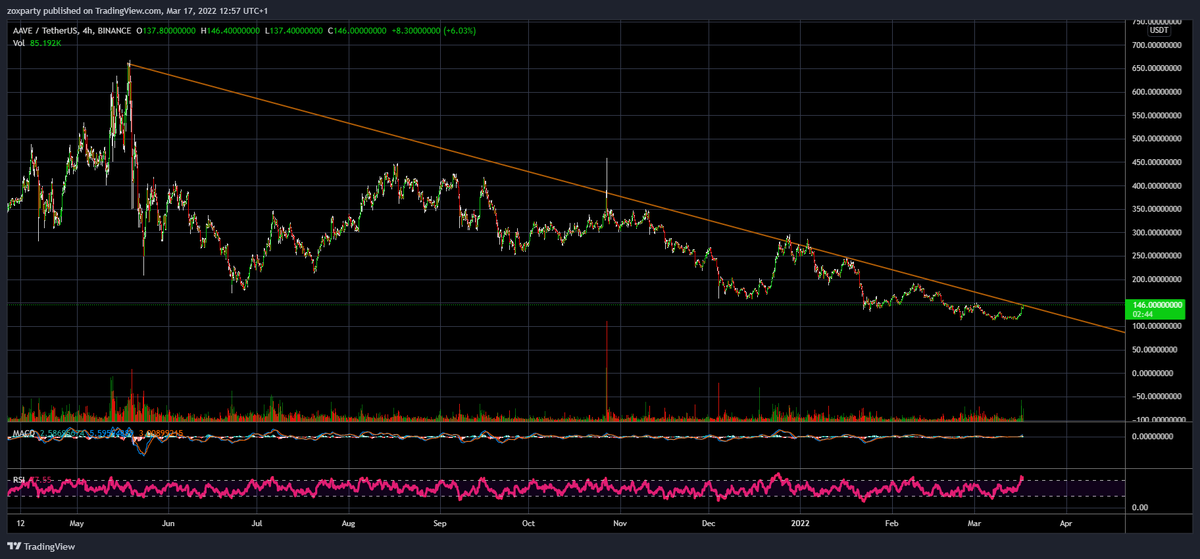
Task: Click the Apr label on time axis
Action: pos(1066,522)
